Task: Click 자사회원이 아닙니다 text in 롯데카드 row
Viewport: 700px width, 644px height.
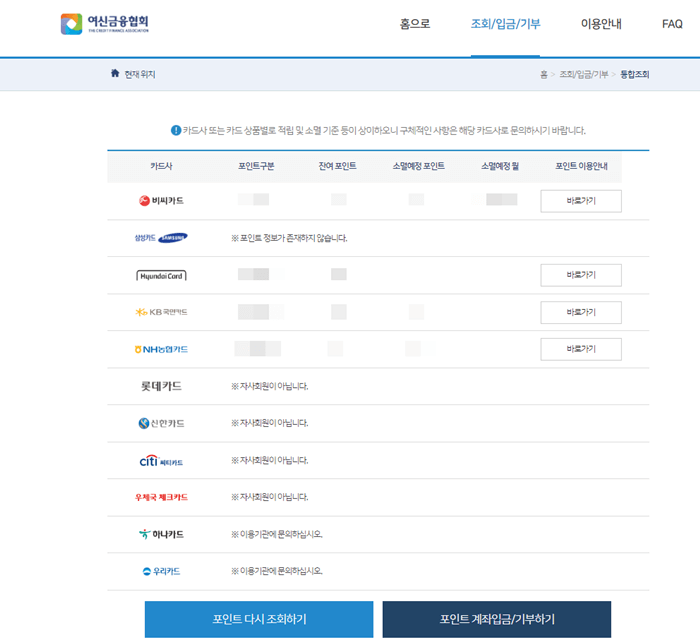Action: click(x=270, y=386)
